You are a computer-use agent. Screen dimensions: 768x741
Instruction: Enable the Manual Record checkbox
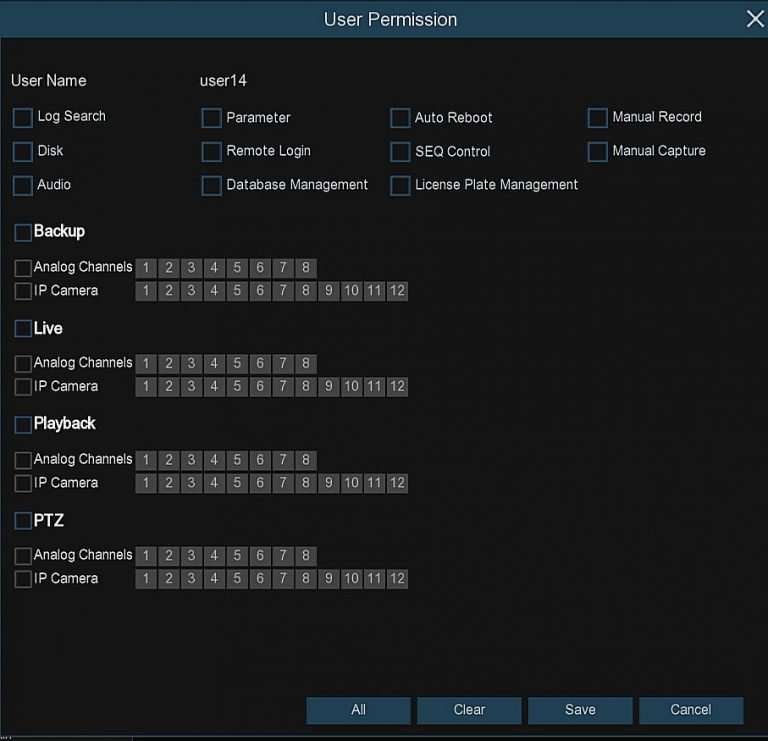(598, 118)
